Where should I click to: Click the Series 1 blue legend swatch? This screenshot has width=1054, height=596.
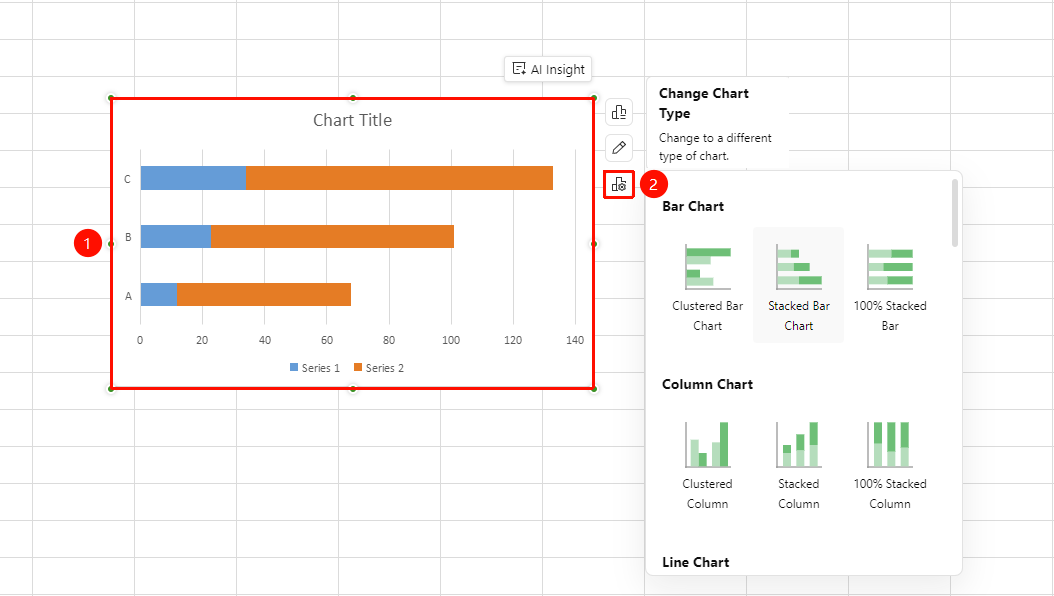[294, 368]
